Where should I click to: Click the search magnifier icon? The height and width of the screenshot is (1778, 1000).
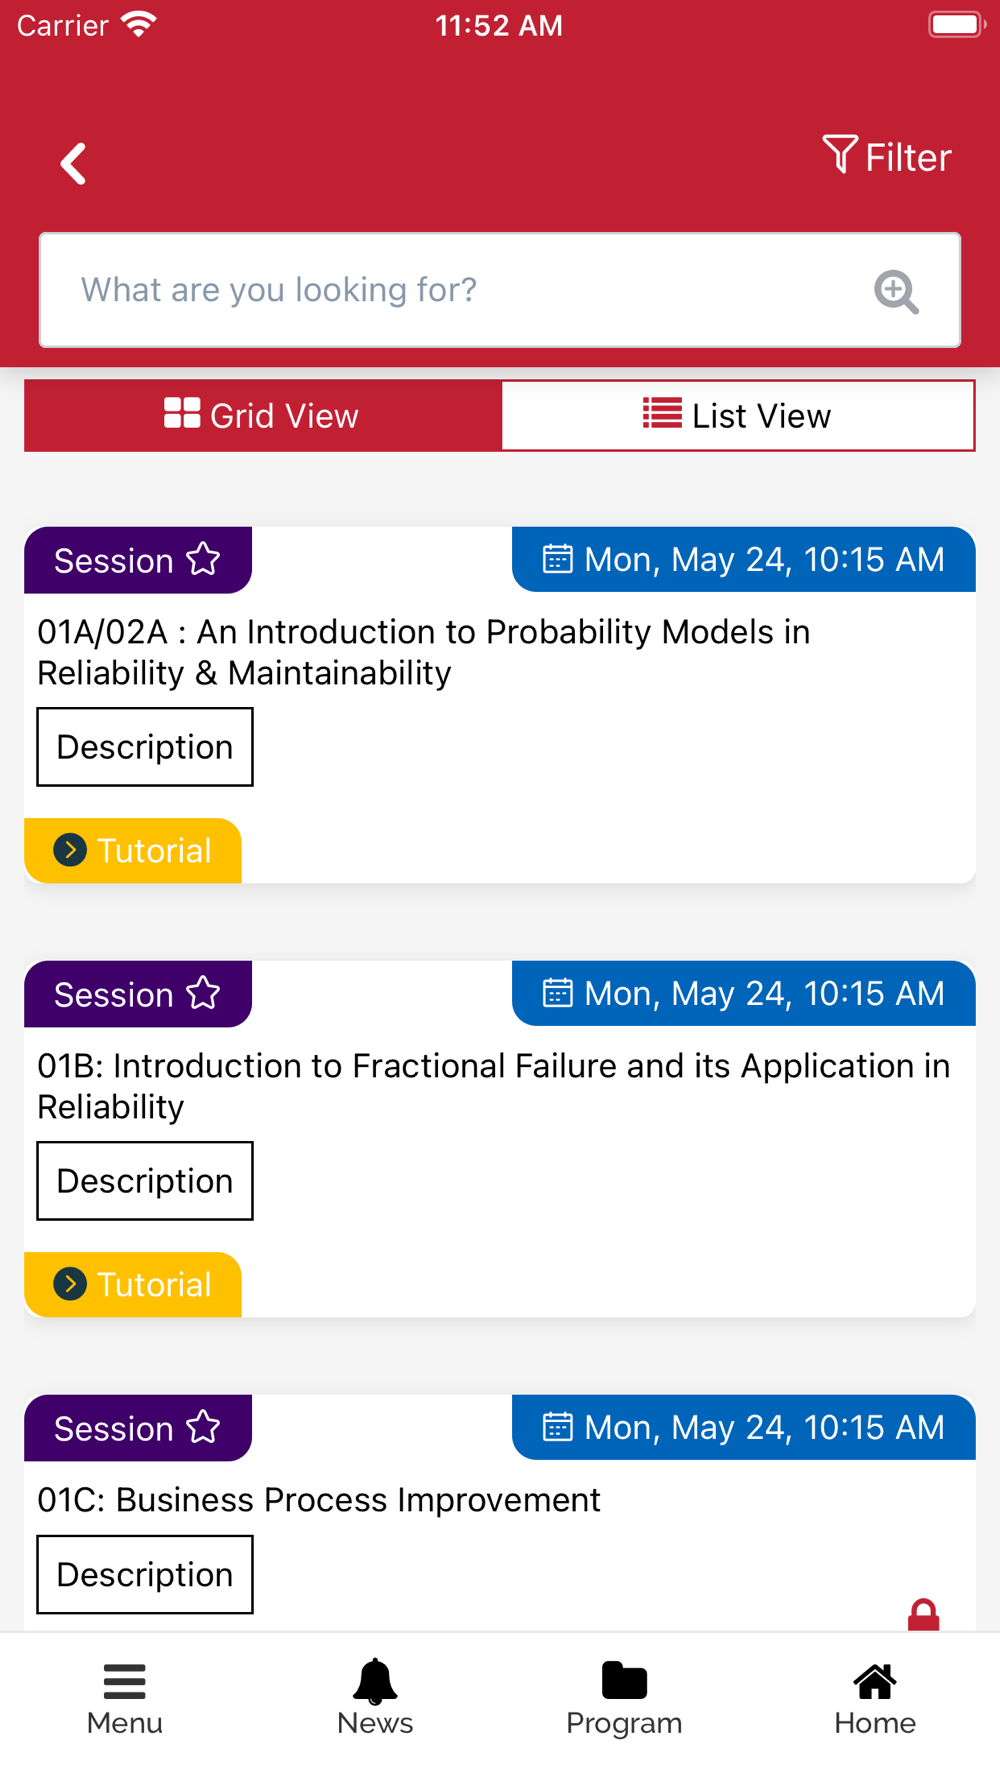[x=896, y=291]
